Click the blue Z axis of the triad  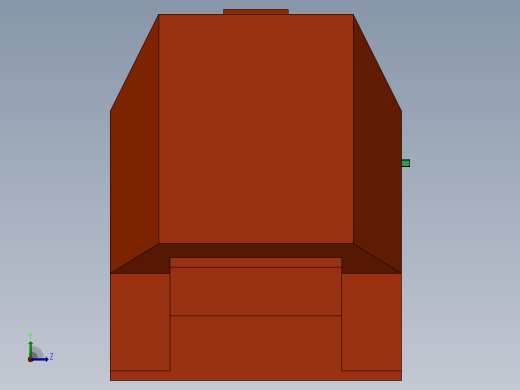(40, 359)
